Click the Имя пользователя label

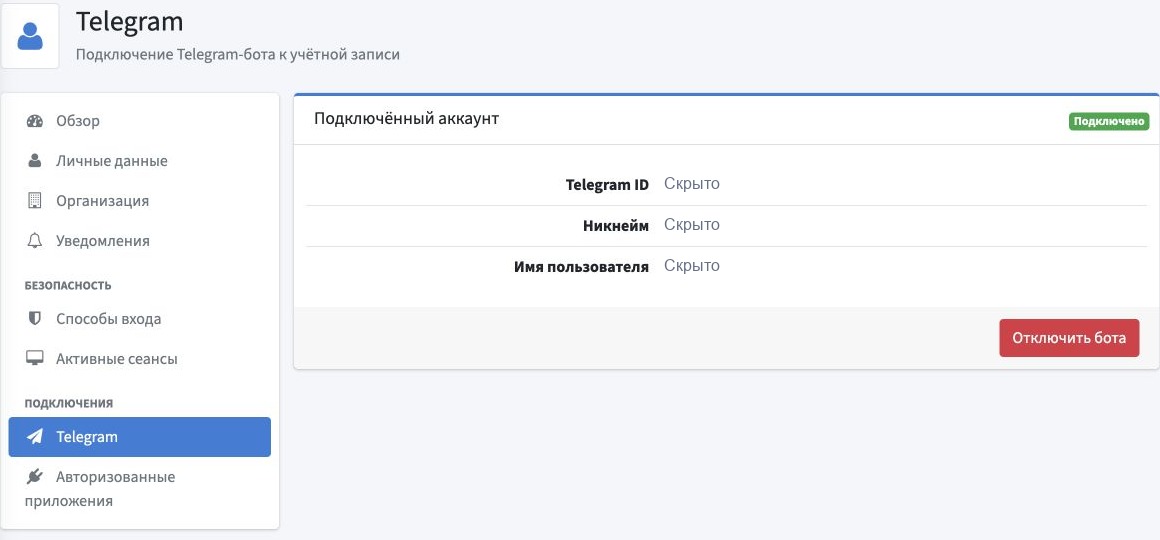click(x=581, y=267)
